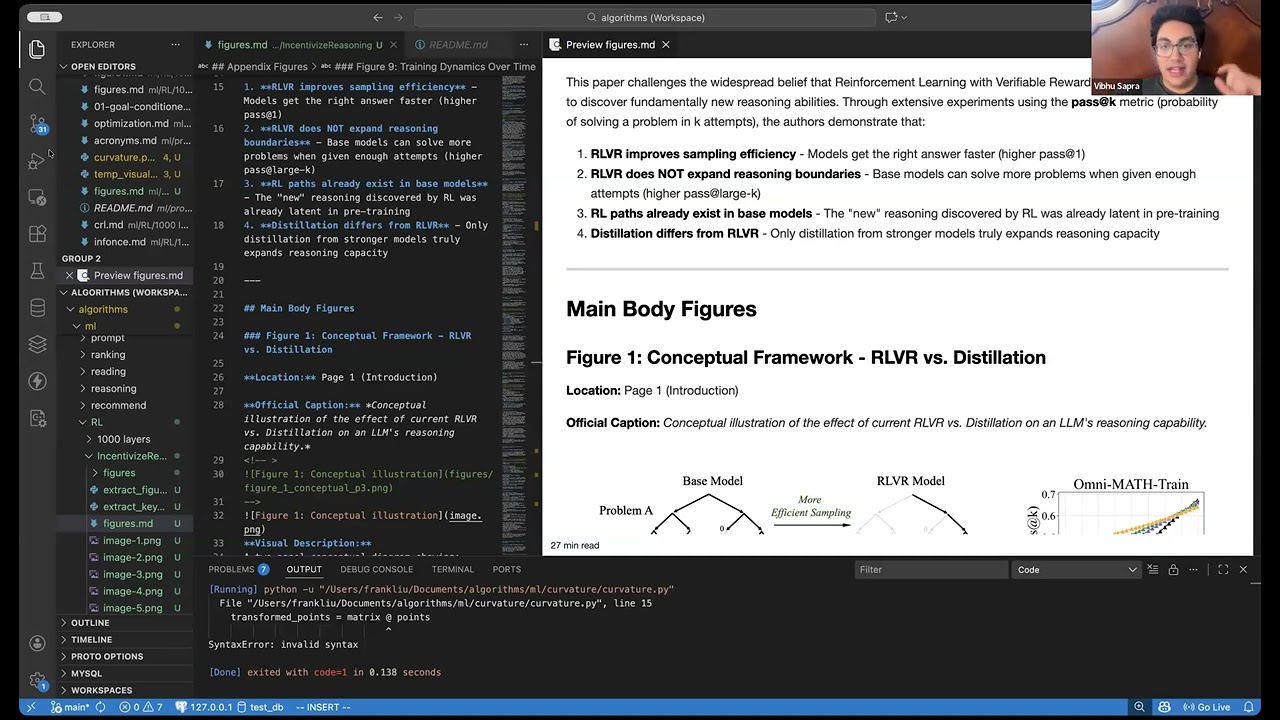Viewport: 1280px width, 720px height.
Task: Click synchronize changes icon in status bar
Action: click(x=100, y=707)
